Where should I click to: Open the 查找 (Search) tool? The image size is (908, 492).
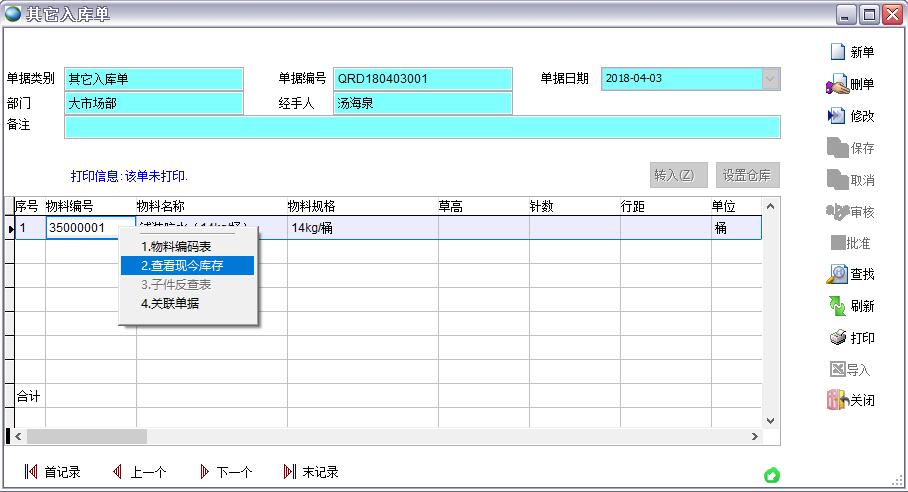coord(850,274)
